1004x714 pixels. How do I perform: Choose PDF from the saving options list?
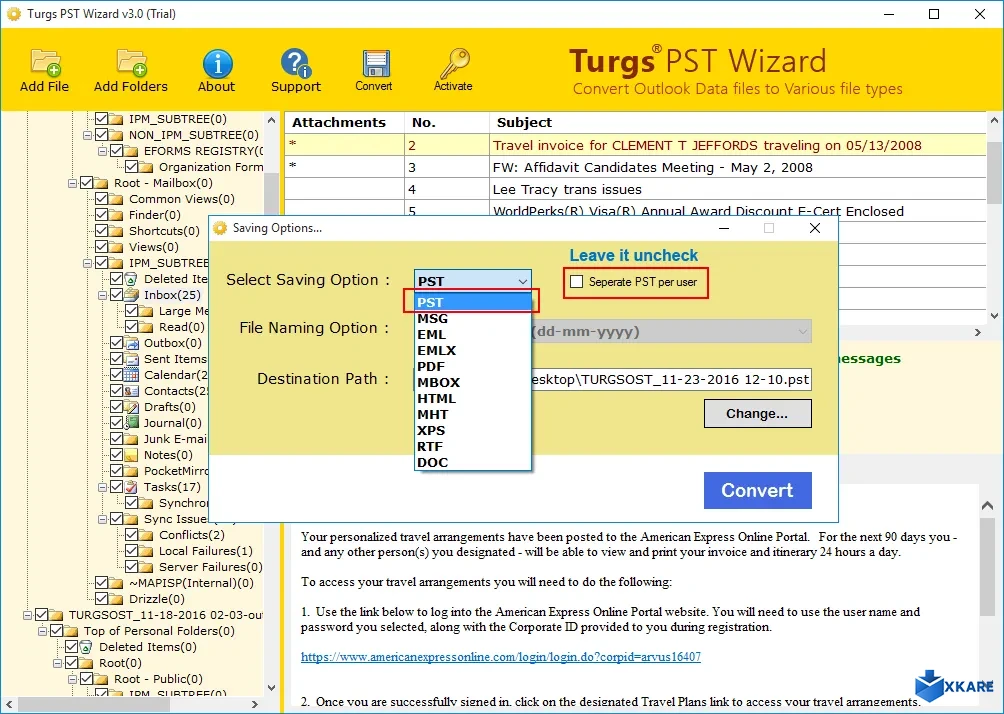click(473, 366)
